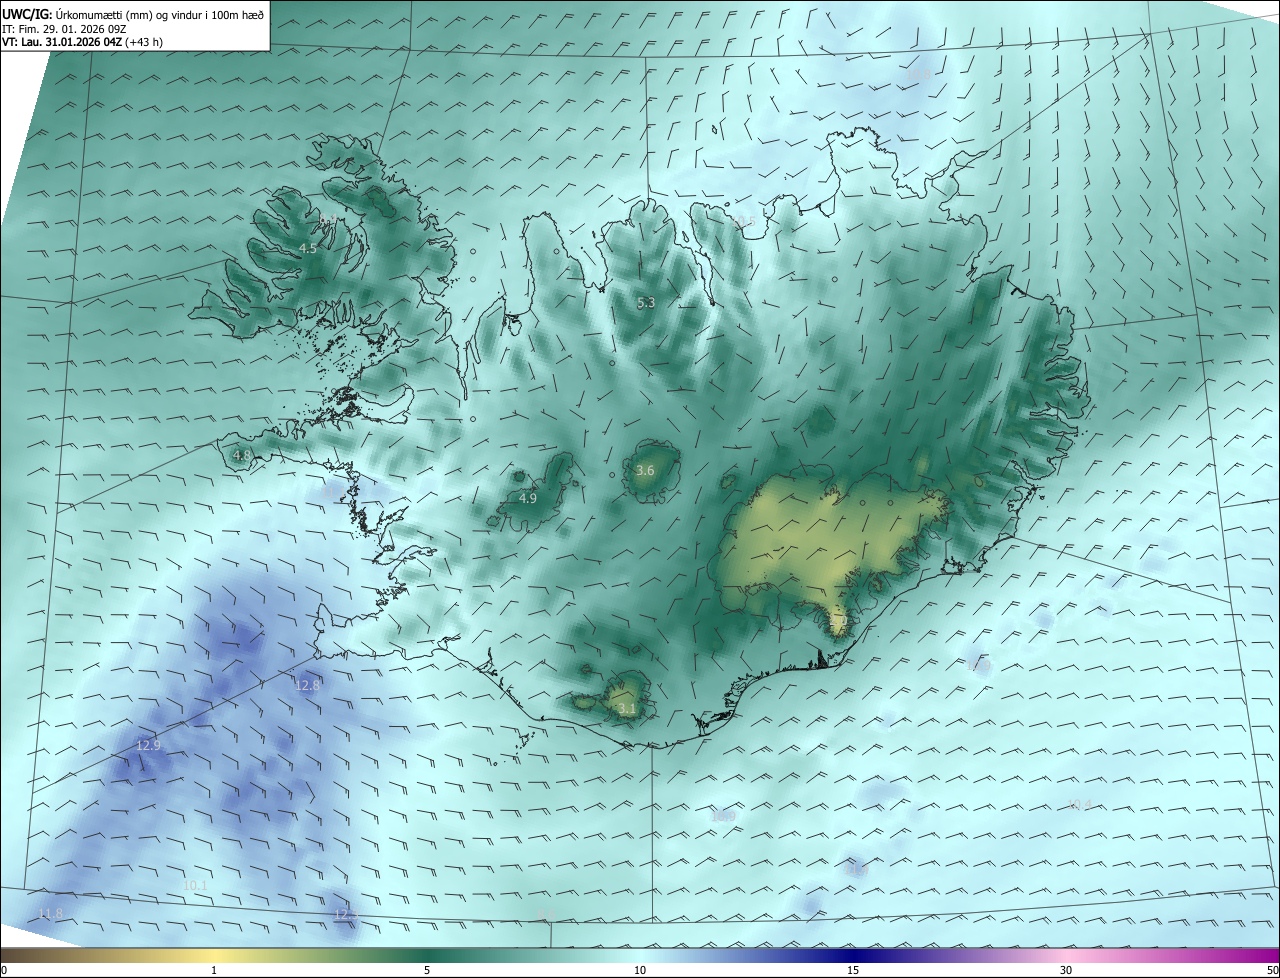Click the 5.3 value in north Iceland
Viewport: 1280px width, 978px height.
coord(646,302)
